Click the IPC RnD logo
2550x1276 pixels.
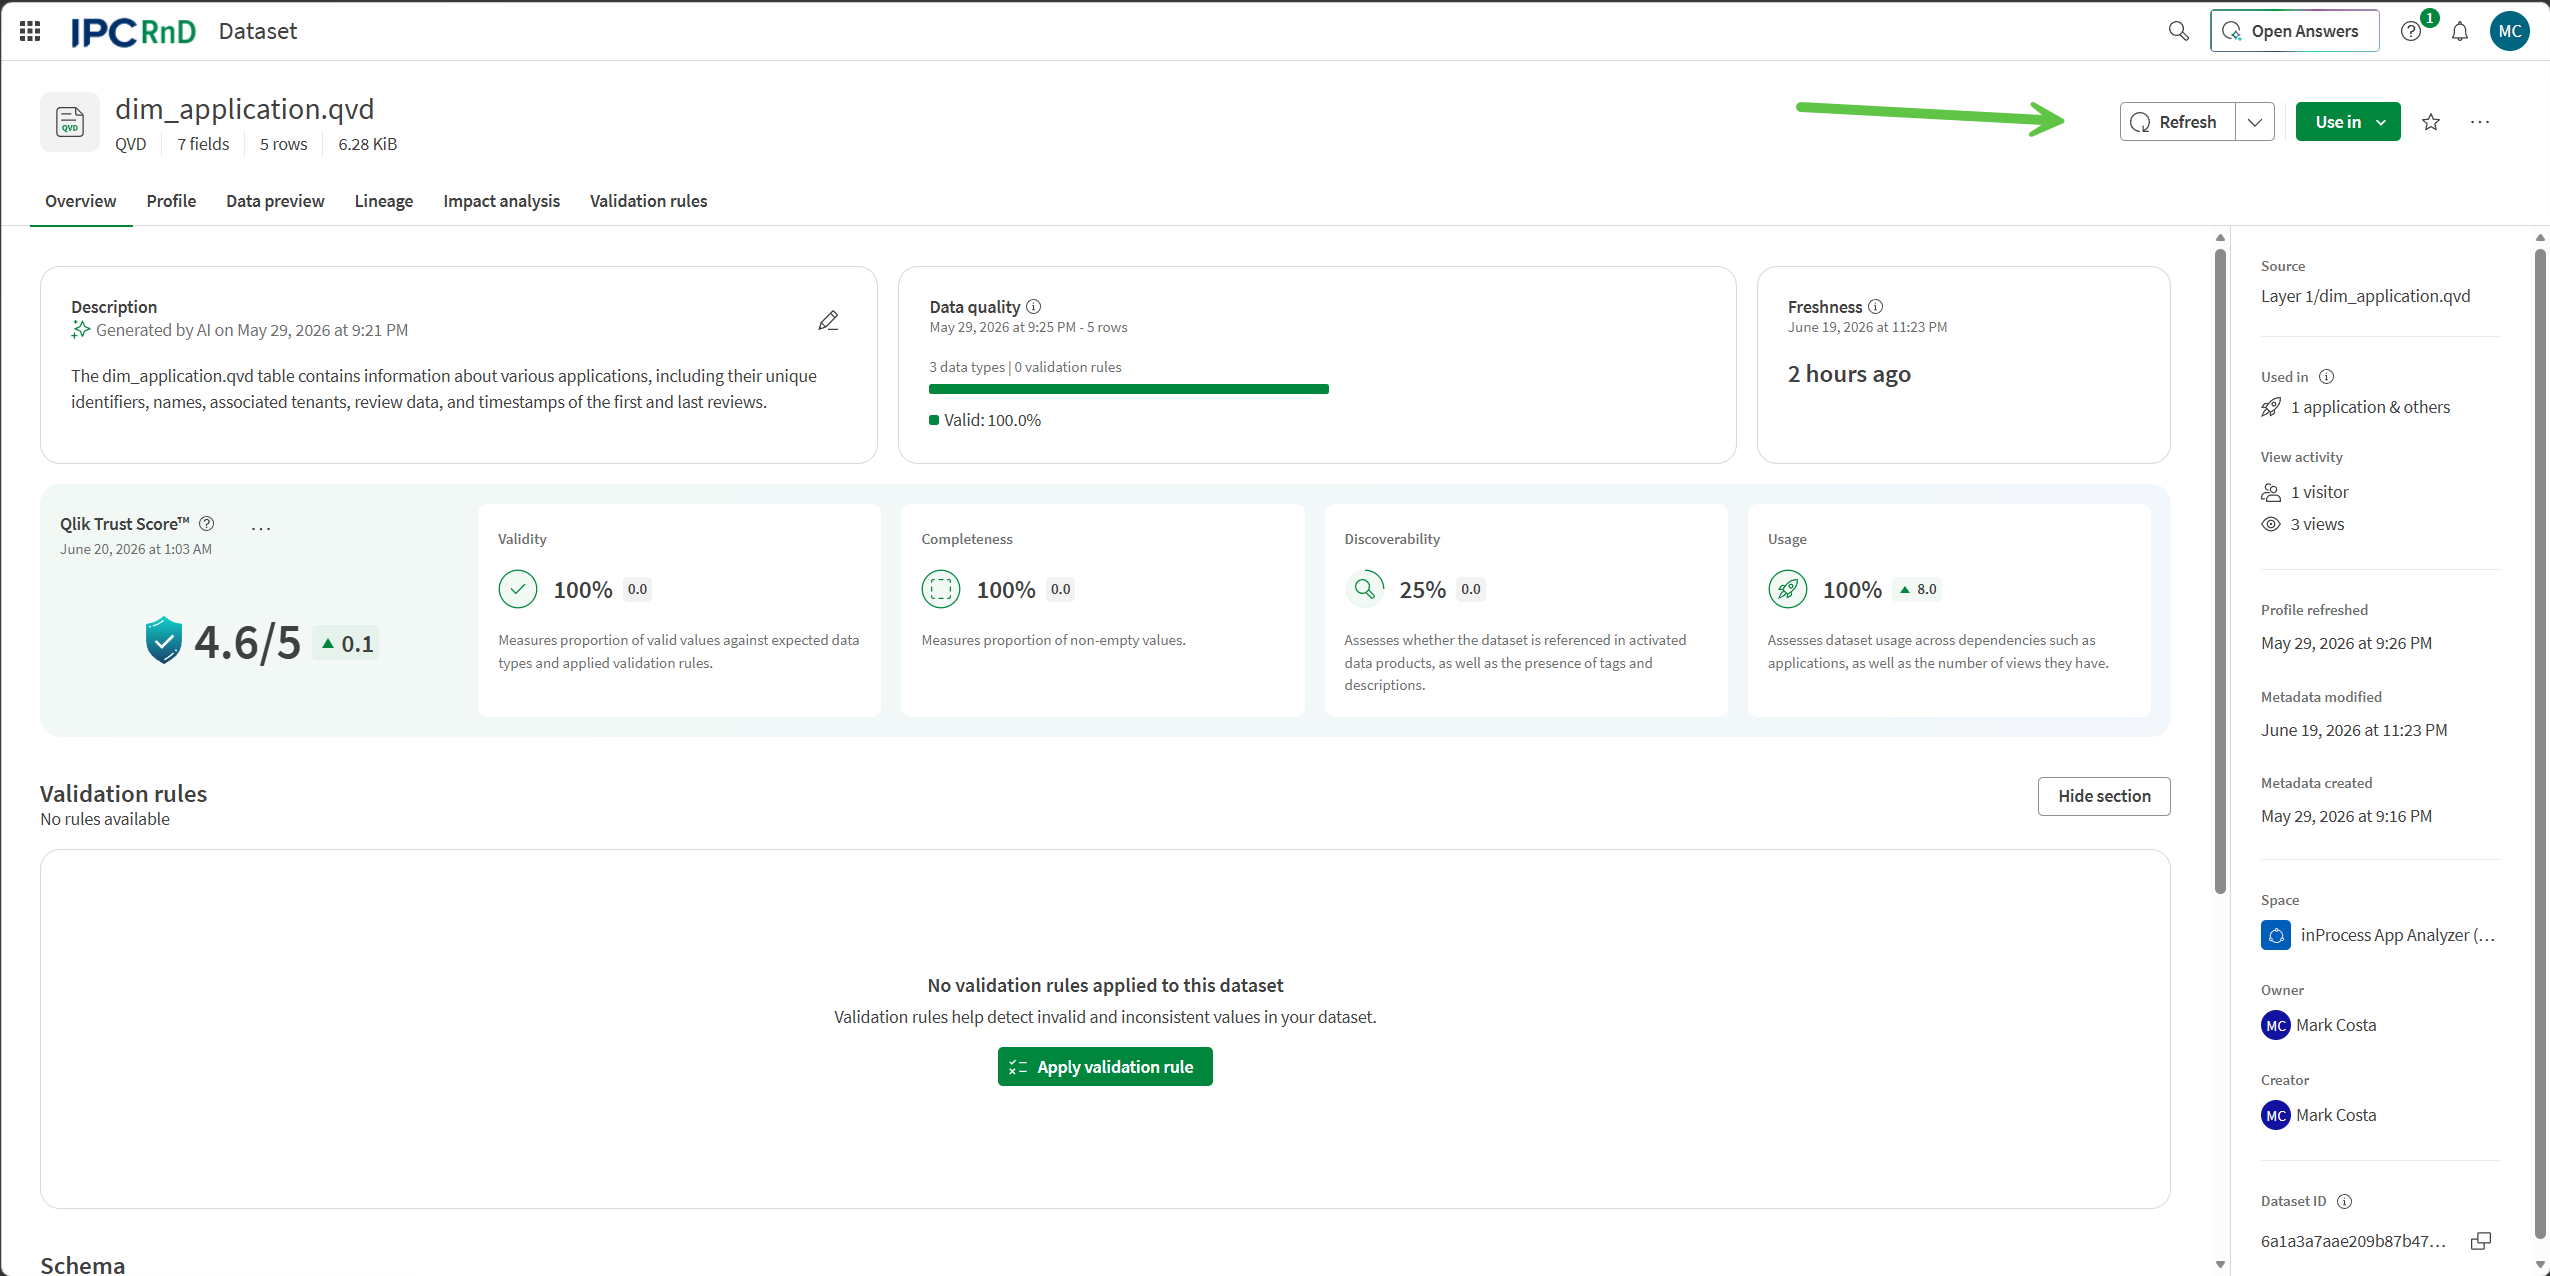(134, 32)
